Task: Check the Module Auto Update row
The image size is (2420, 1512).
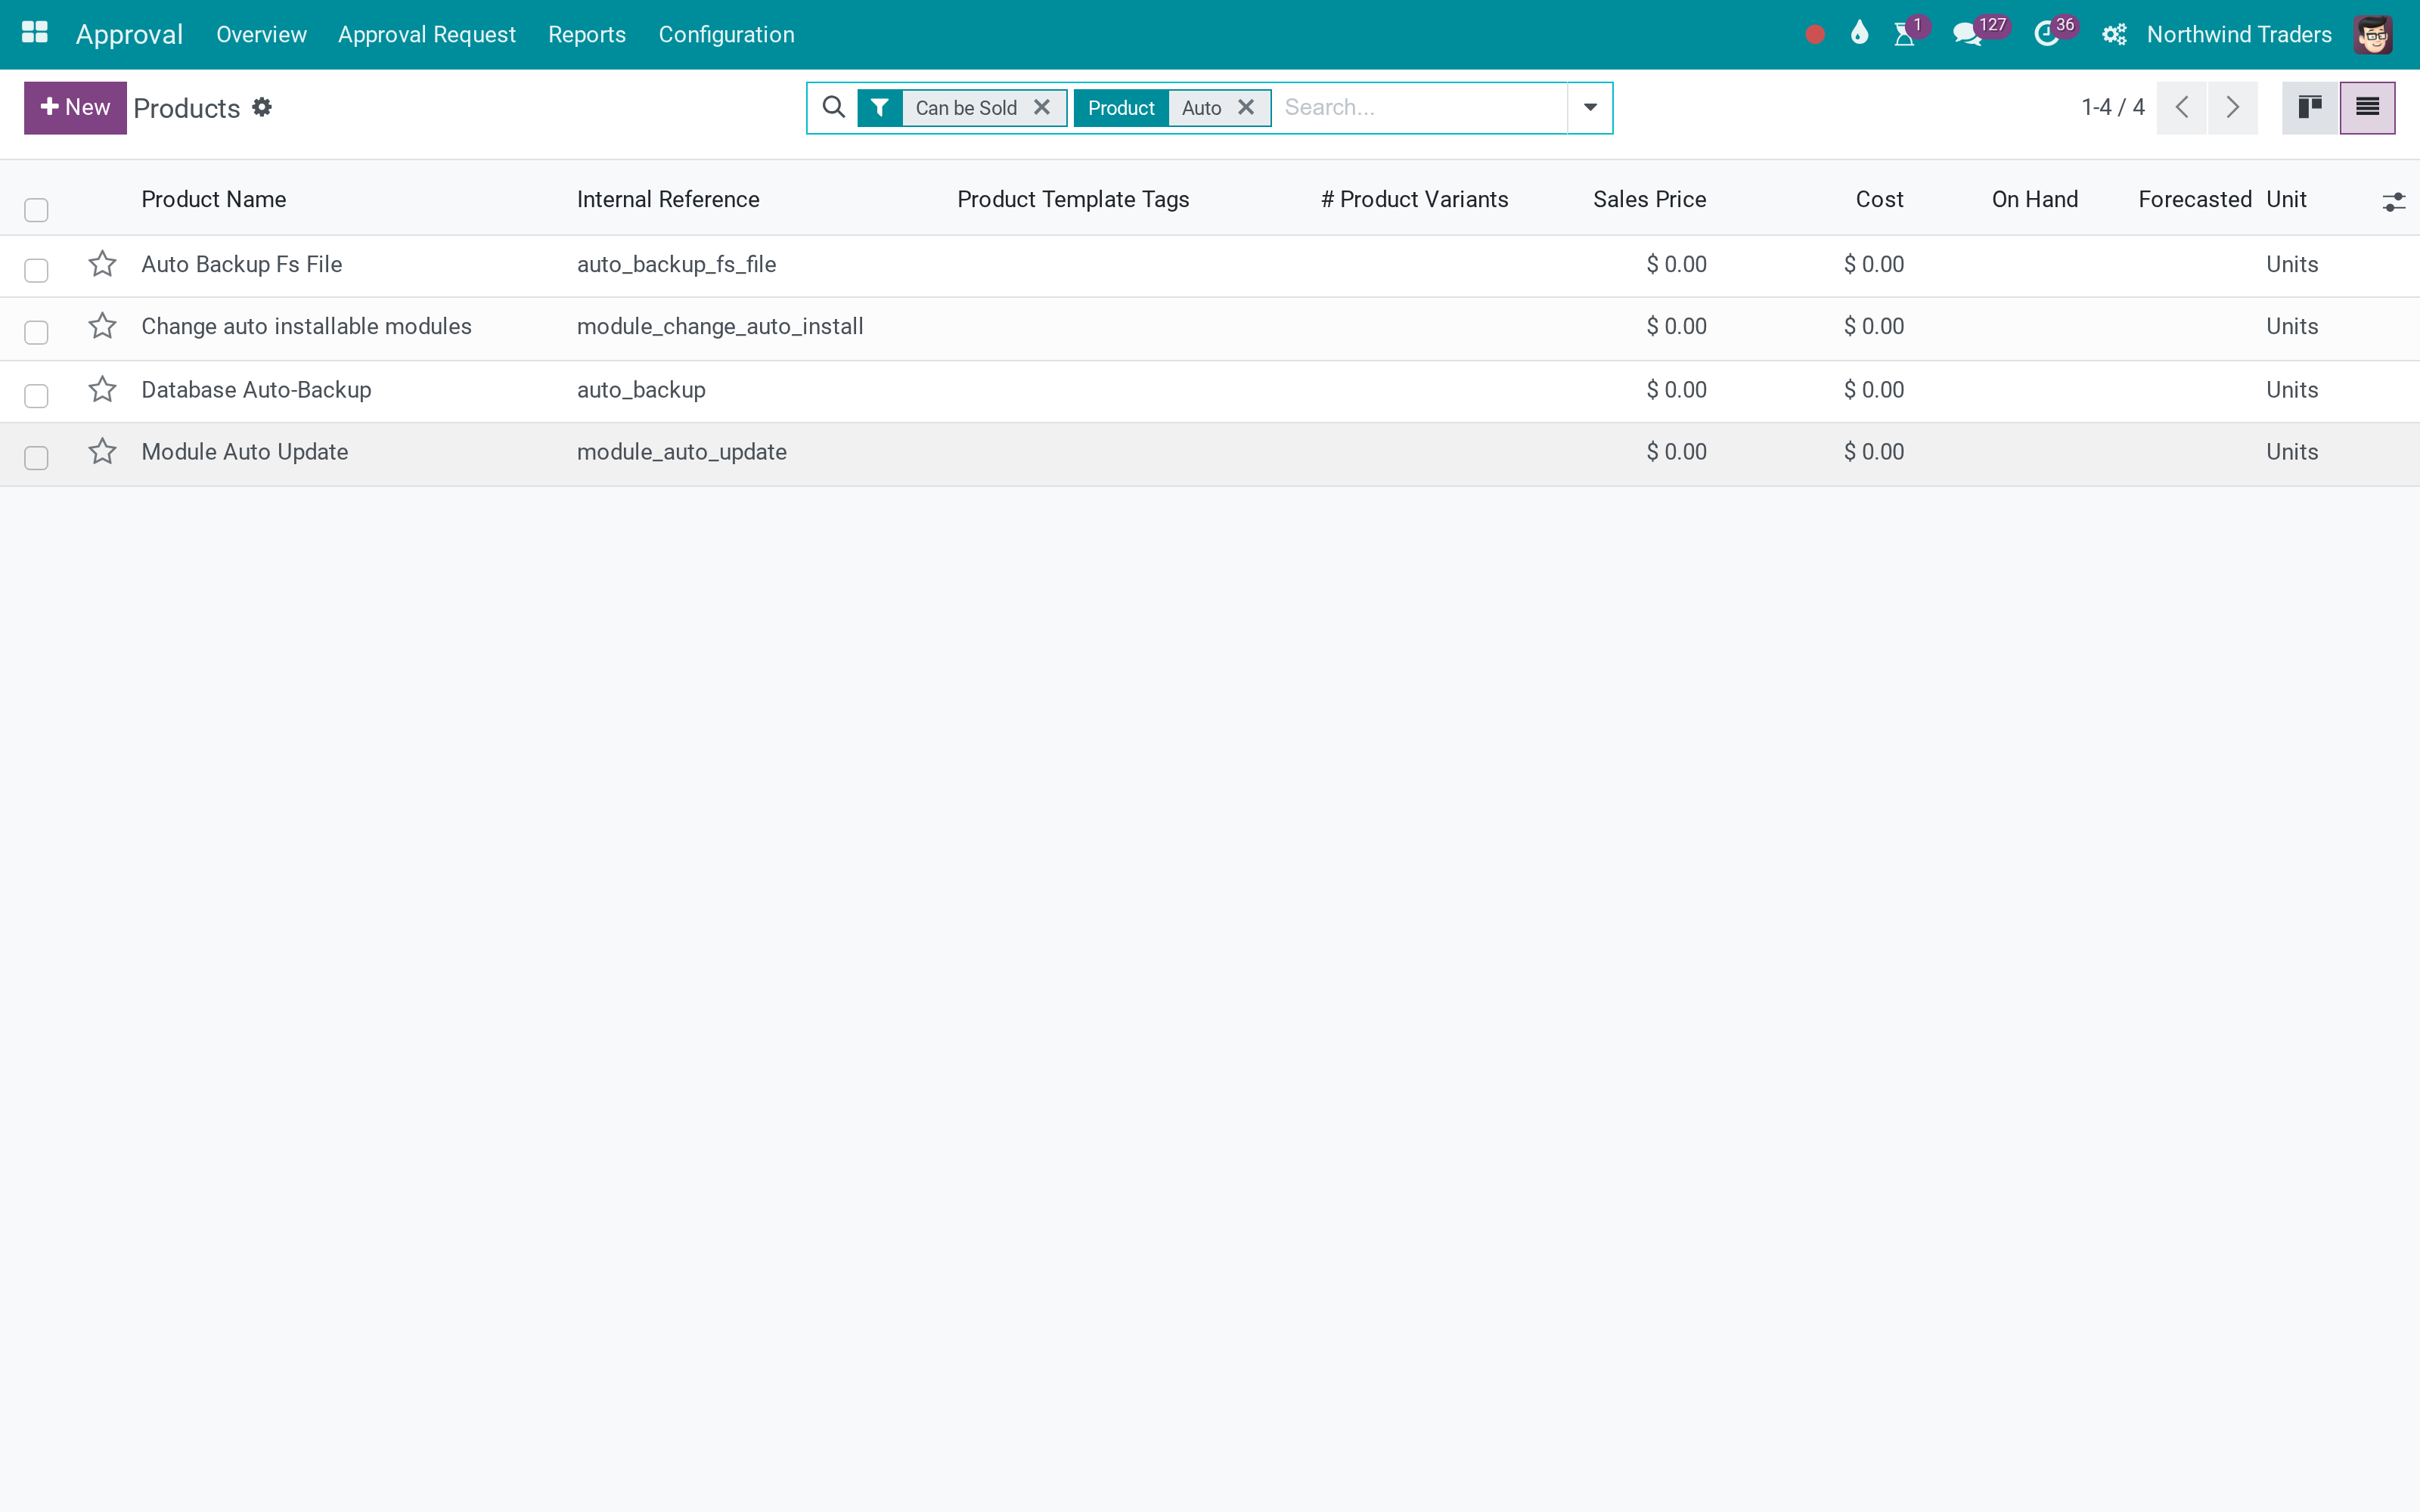Action: click(36, 457)
